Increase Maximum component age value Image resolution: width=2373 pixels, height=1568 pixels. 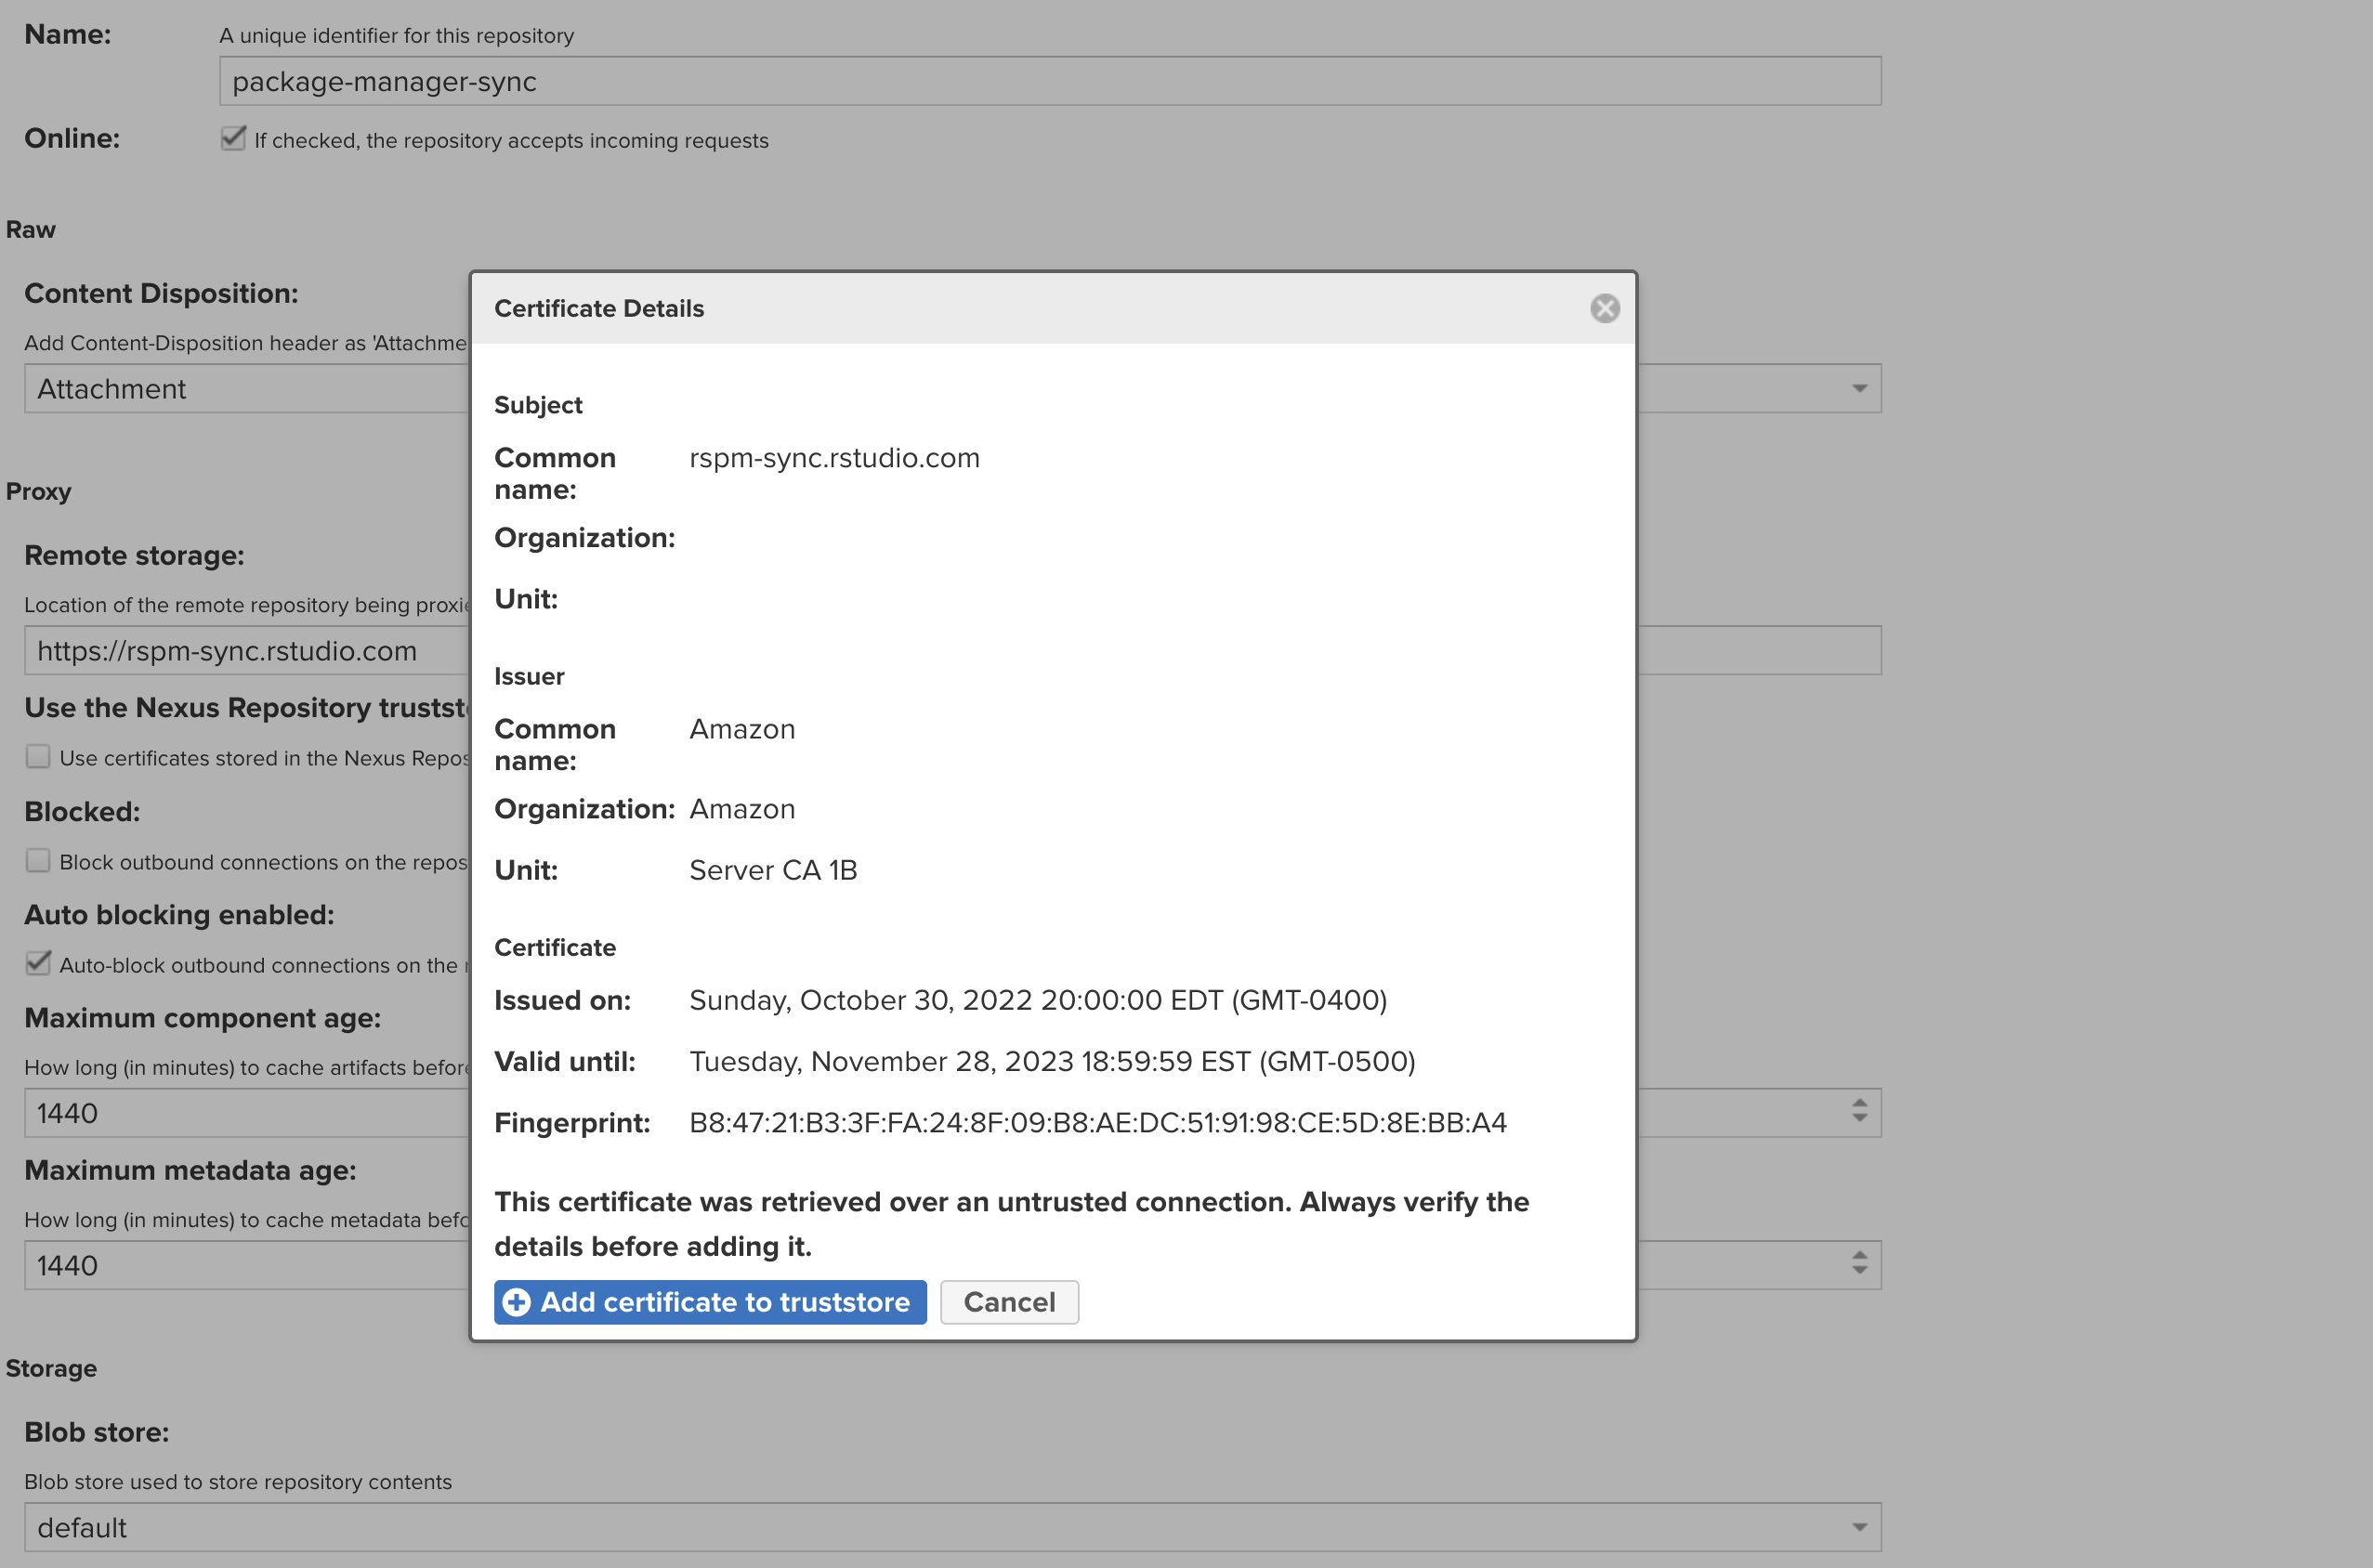coord(1859,1104)
